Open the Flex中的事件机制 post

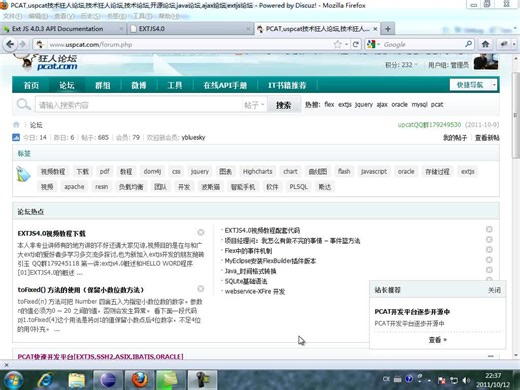(x=248, y=251)
